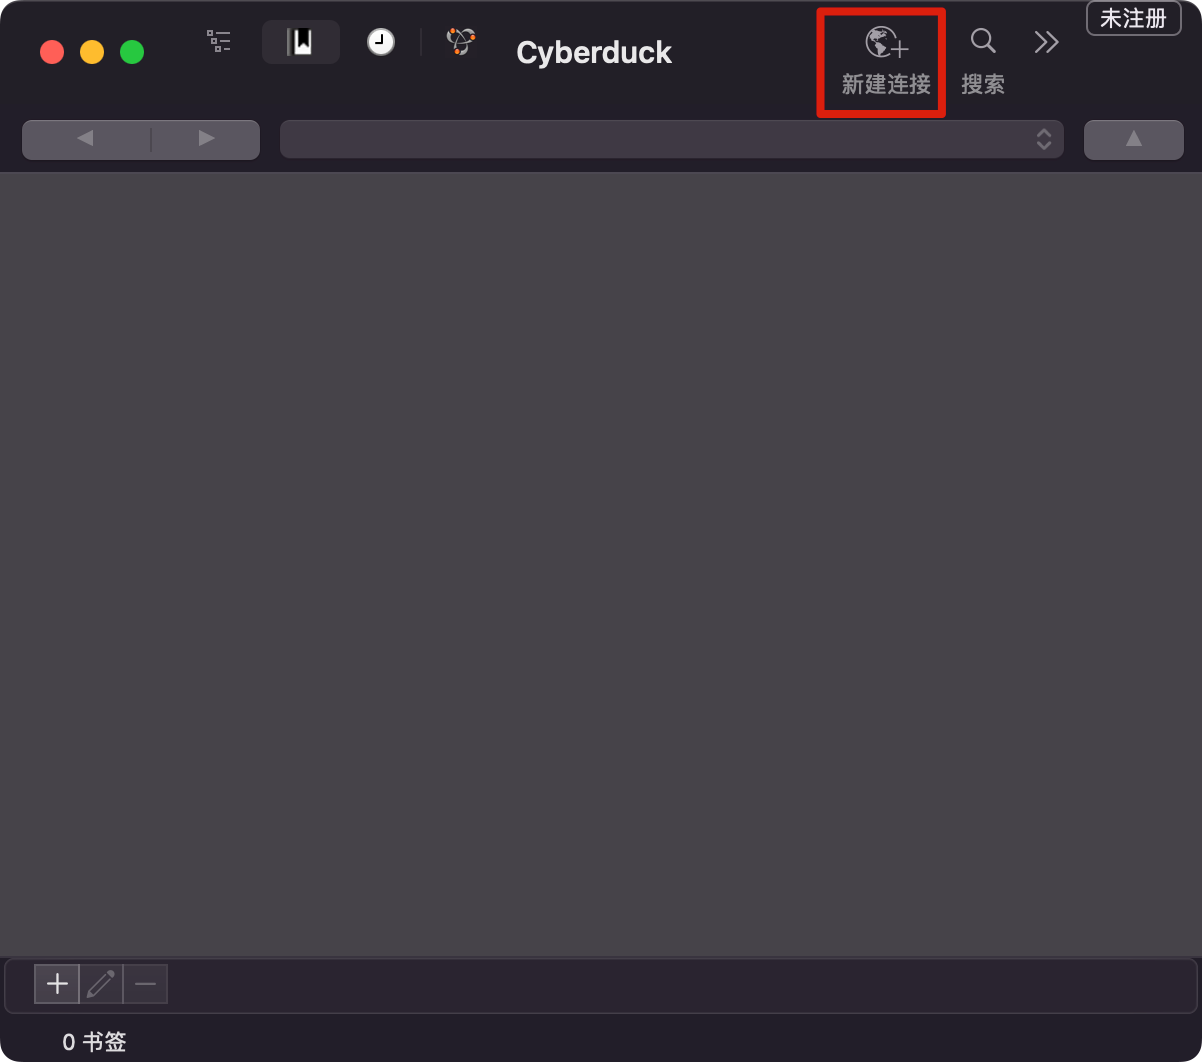Open the 搜索 magnifier tool
Viewport: 1202px width, 1062px height.
(983, 42)
